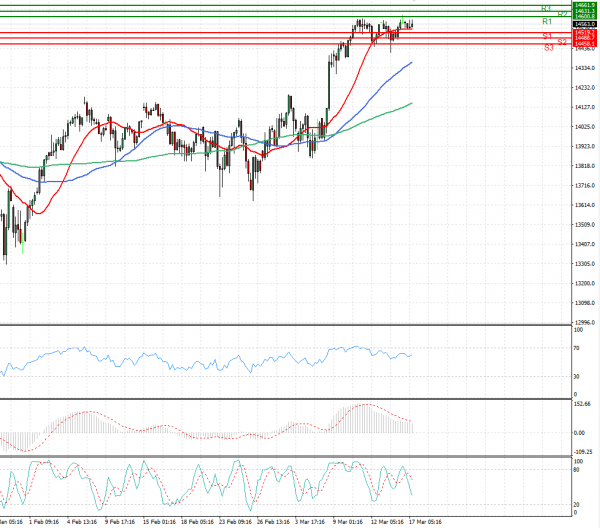
Task: Click the 23 Feb 09:16 time label
Action: [235, 522]
